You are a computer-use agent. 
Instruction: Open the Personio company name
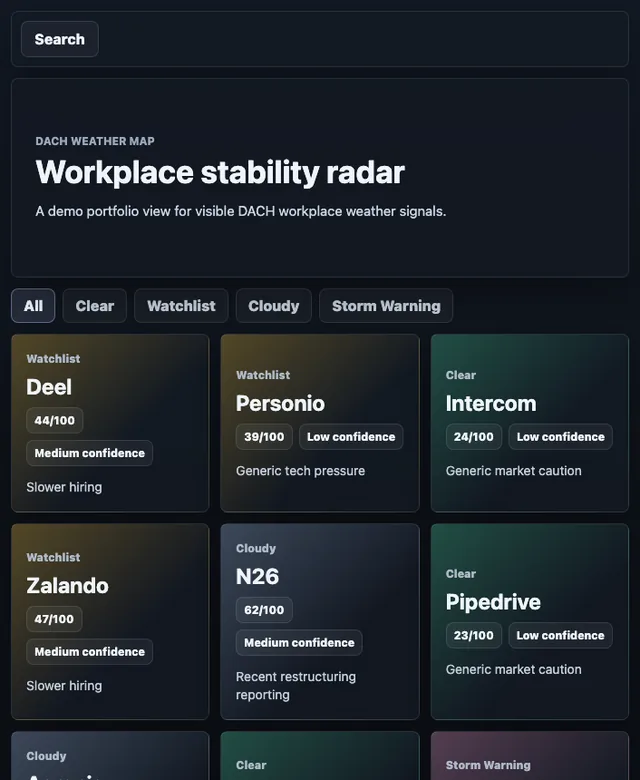click(280, 403)
